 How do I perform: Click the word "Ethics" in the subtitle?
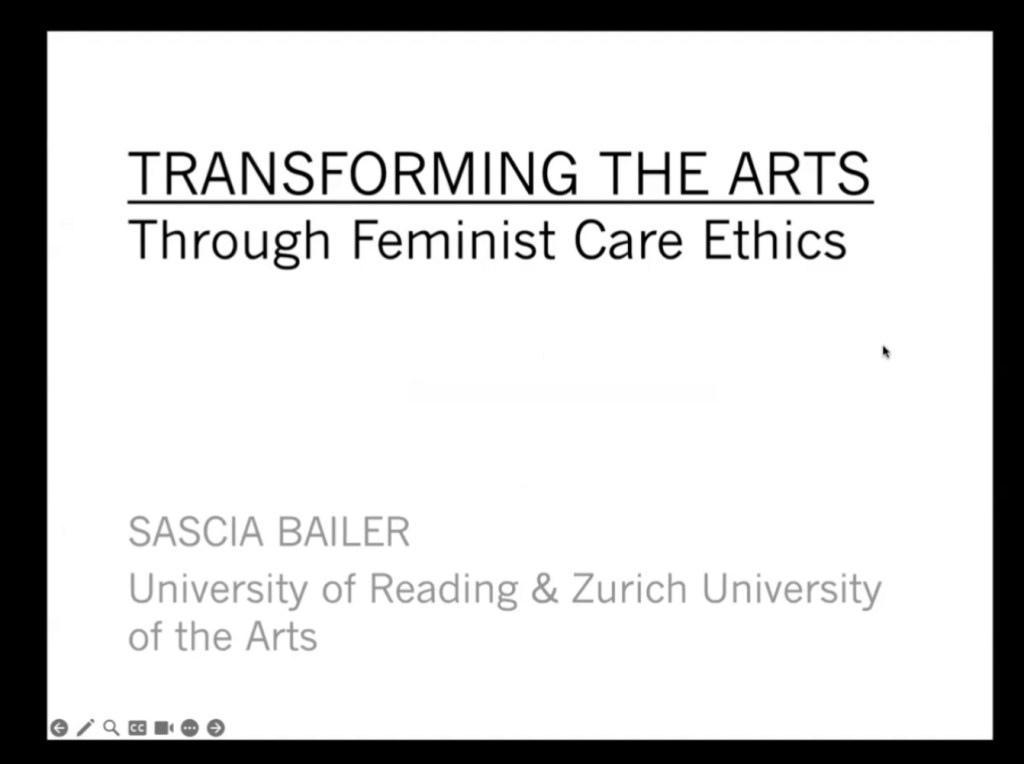pos(774,240)
